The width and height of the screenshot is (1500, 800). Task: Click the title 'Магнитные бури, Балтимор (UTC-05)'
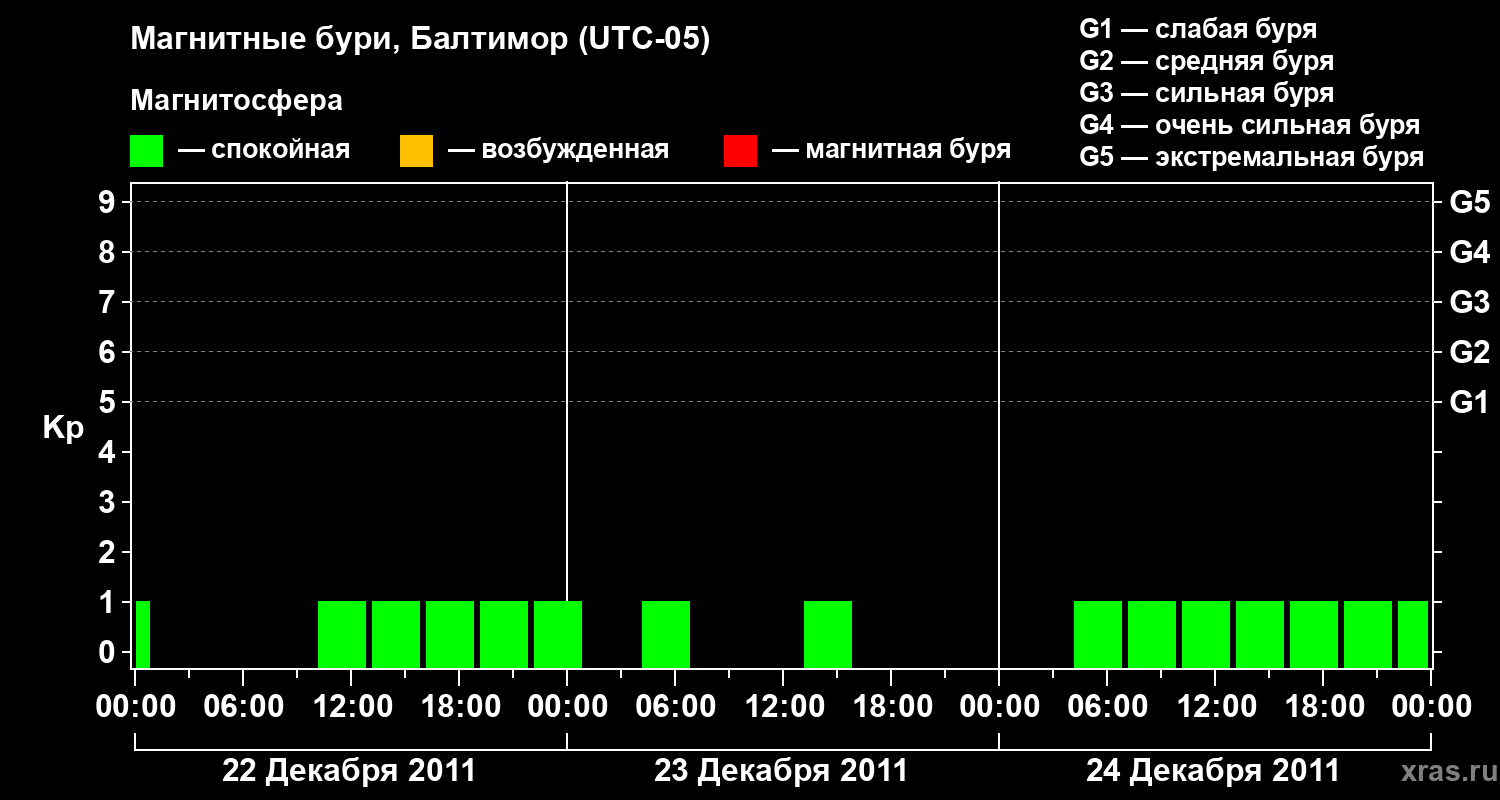[420, 40]
